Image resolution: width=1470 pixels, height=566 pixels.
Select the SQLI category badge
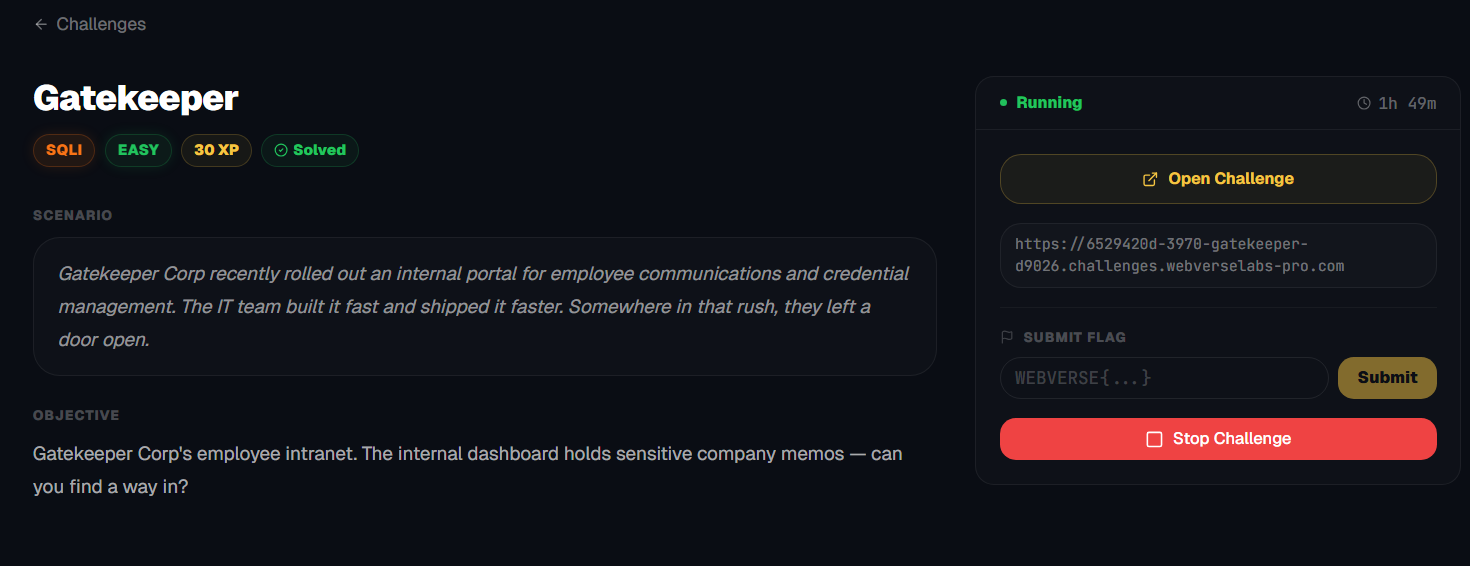pyautogui.click(x=64, y=150)
